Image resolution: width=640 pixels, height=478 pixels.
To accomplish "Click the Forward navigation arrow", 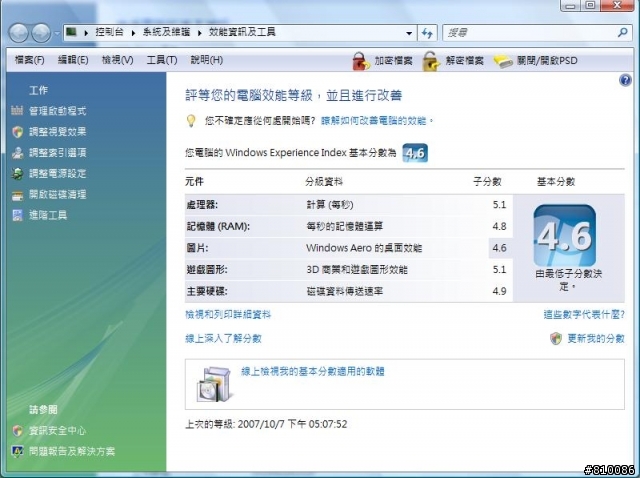I will [41, 33].
